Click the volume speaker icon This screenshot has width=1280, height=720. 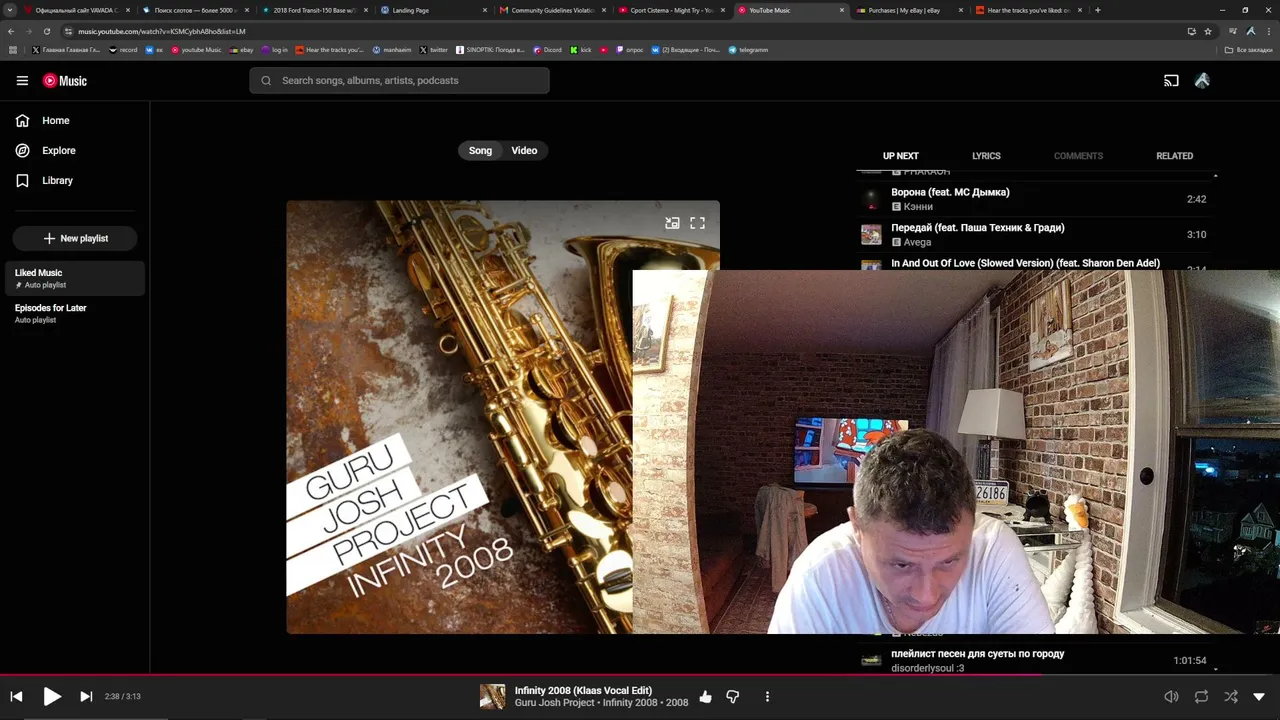tap(1171, 697)
